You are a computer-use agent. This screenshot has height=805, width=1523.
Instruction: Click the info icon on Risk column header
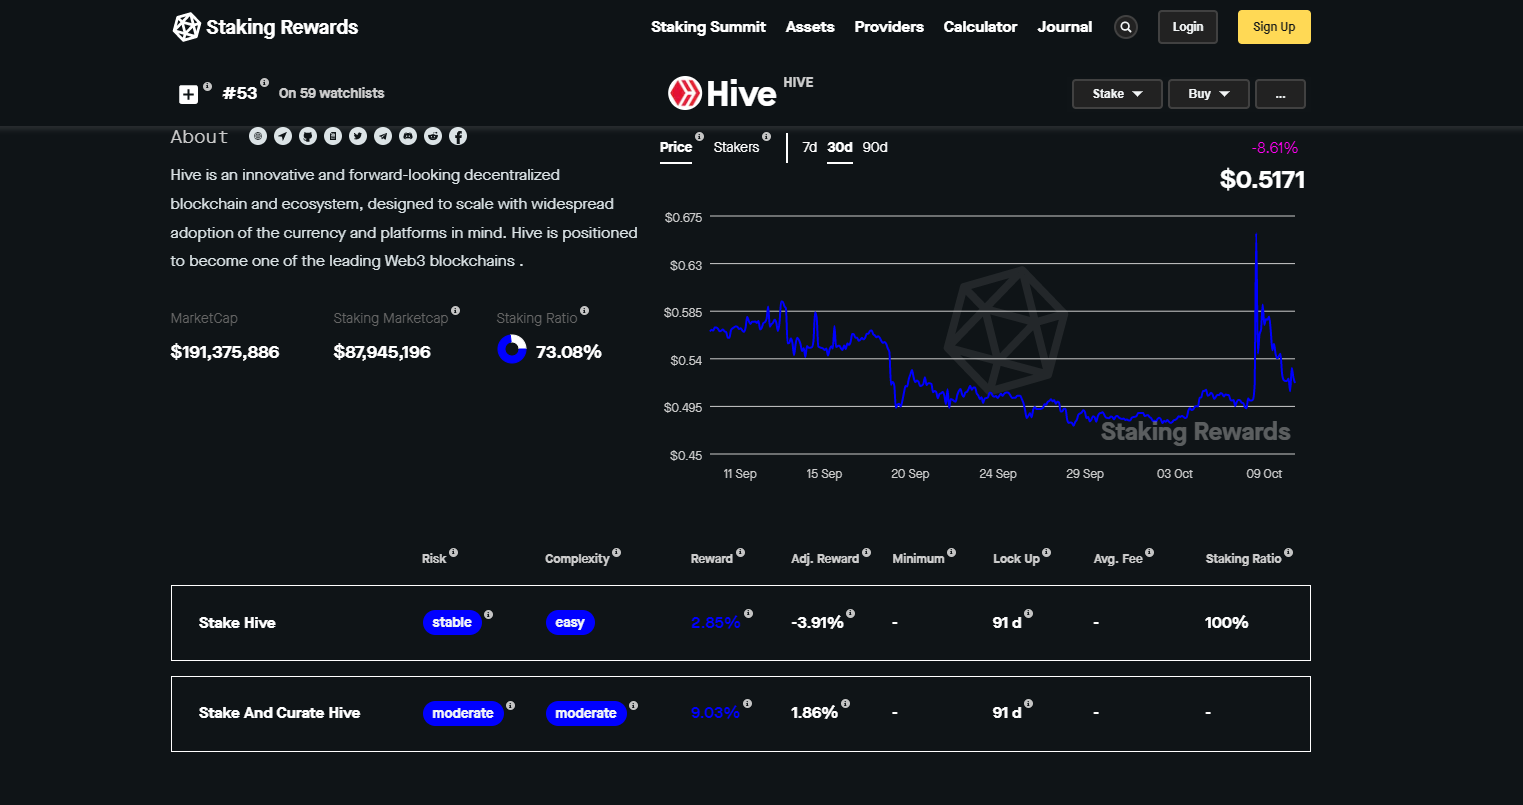point(453,552)
